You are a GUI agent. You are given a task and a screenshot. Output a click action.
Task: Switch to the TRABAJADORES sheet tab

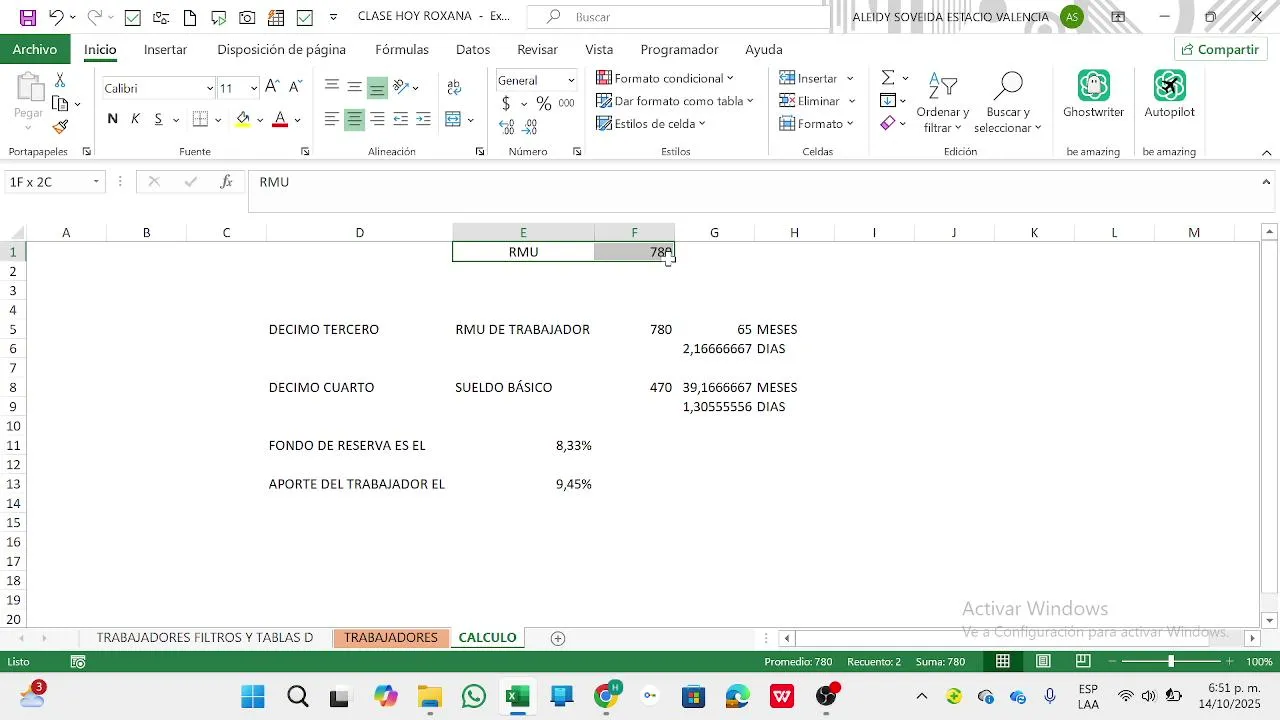391,638
